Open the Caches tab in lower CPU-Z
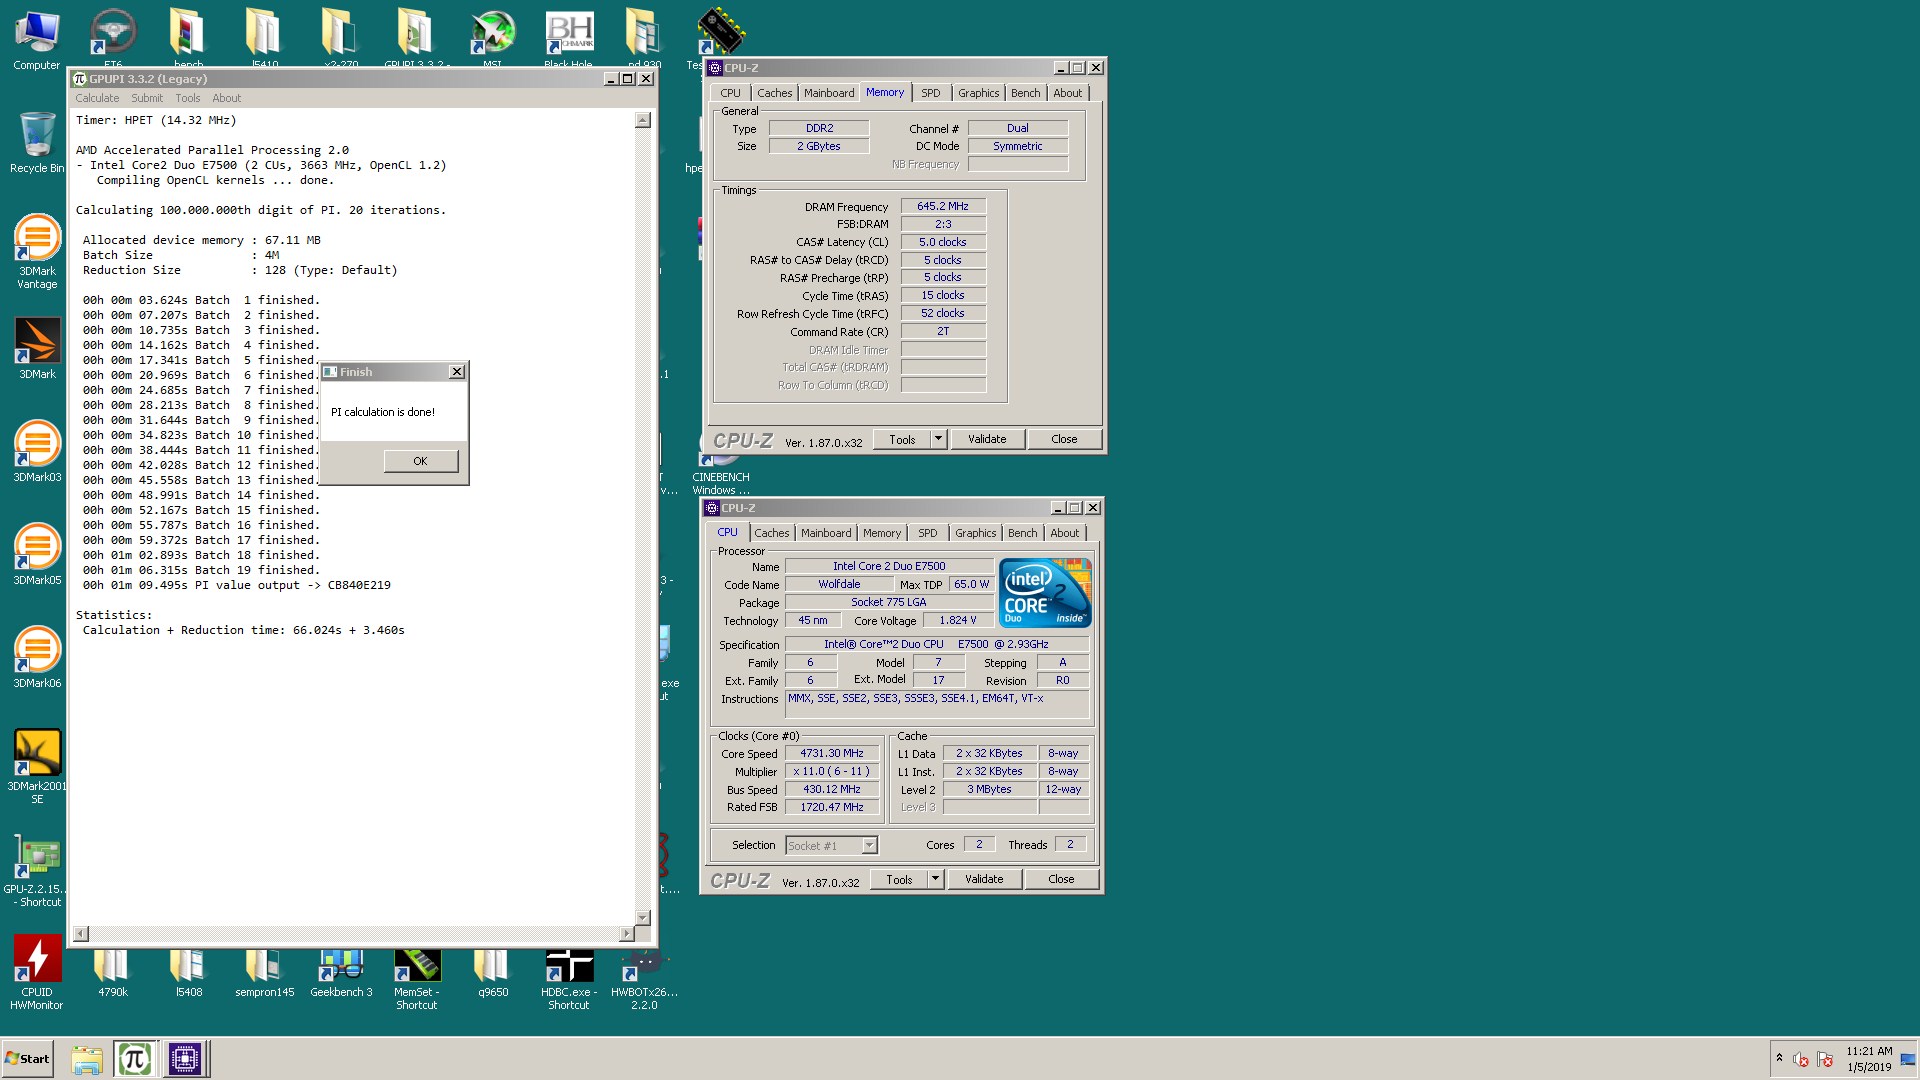1920x1080 pixels. click(x=771, y=533)
